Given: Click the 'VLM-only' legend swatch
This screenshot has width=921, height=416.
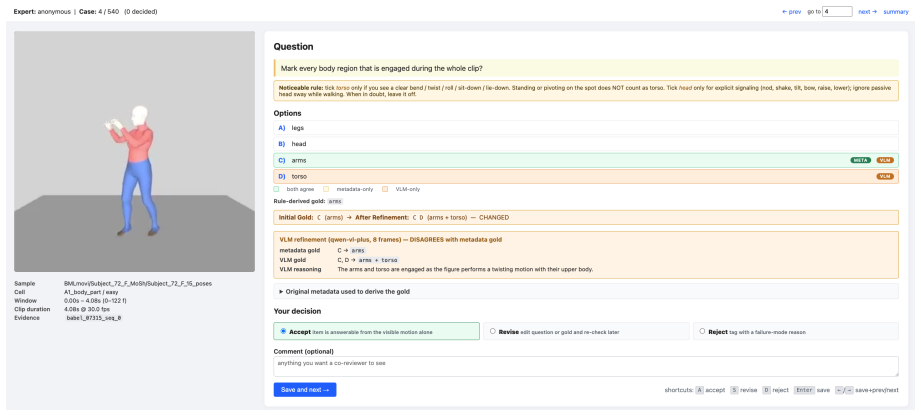Looking at the screenshot, I should 385,189.
